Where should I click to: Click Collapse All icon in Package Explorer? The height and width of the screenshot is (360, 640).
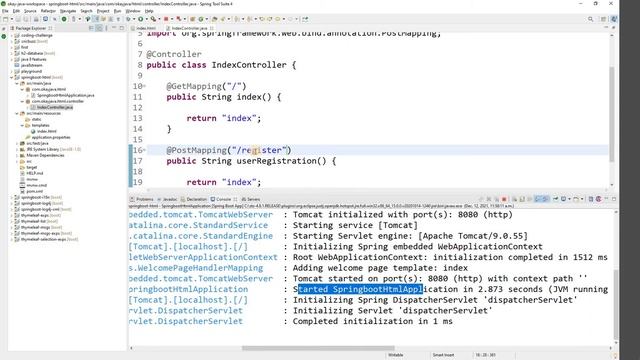tap(91, 28)
